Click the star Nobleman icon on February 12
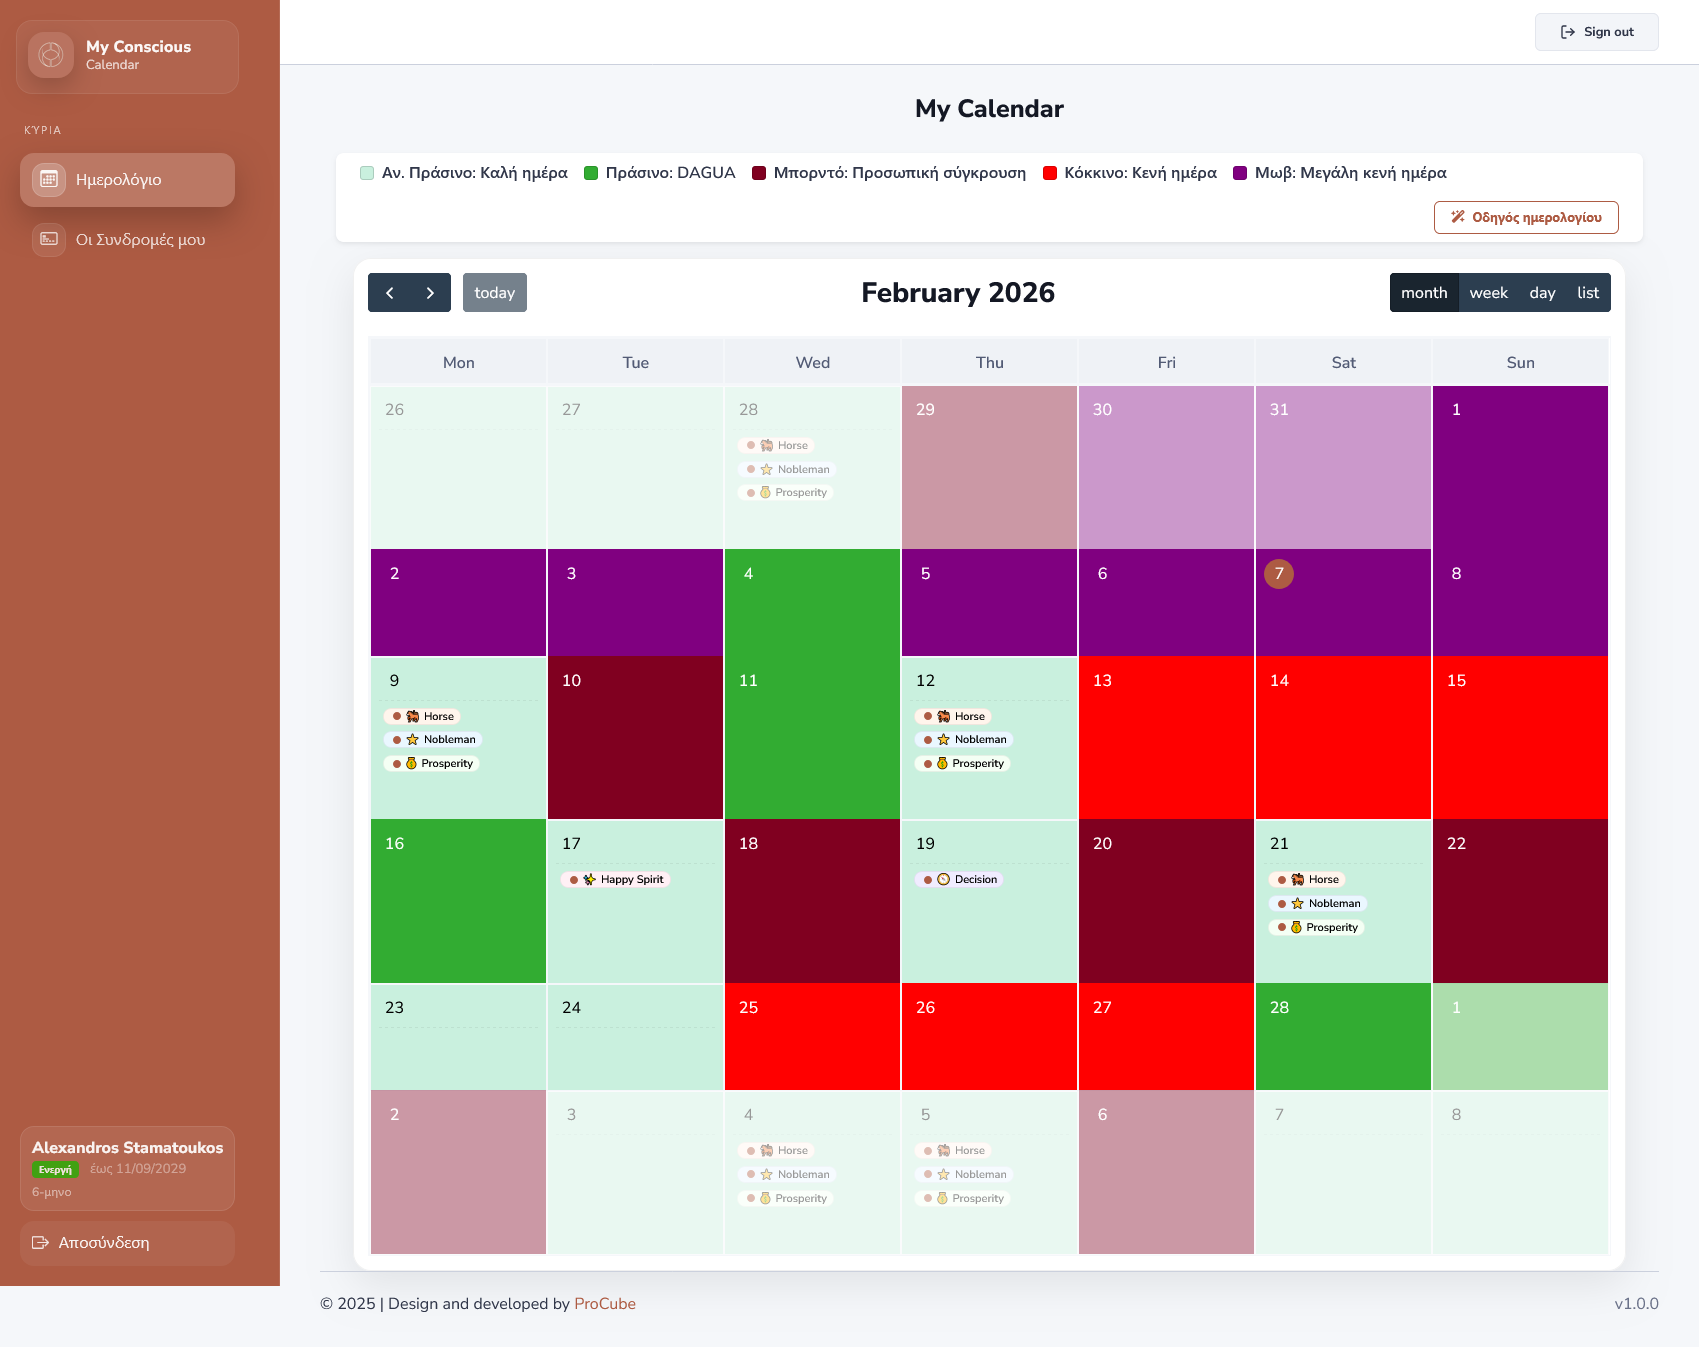 [943, 740]
